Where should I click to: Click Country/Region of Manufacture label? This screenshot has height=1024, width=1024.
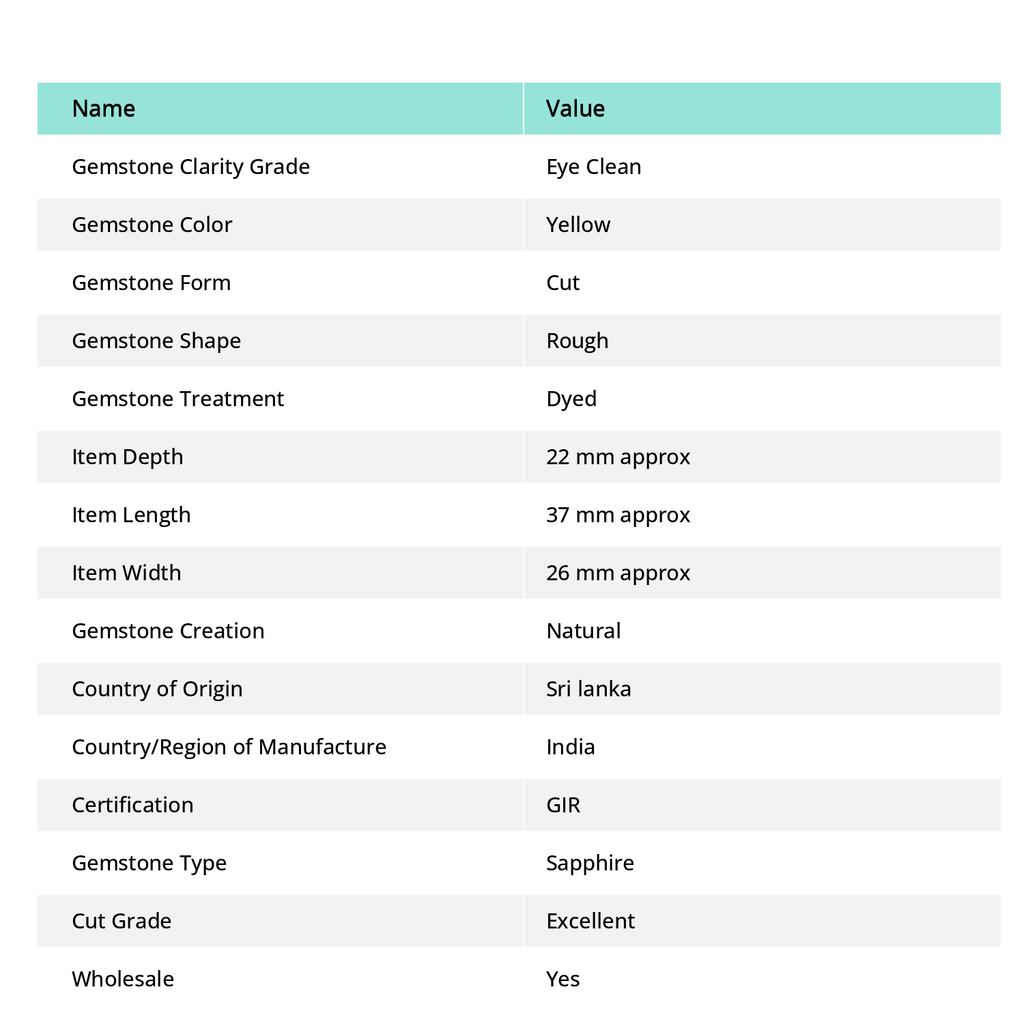click(x=228, y=746)
